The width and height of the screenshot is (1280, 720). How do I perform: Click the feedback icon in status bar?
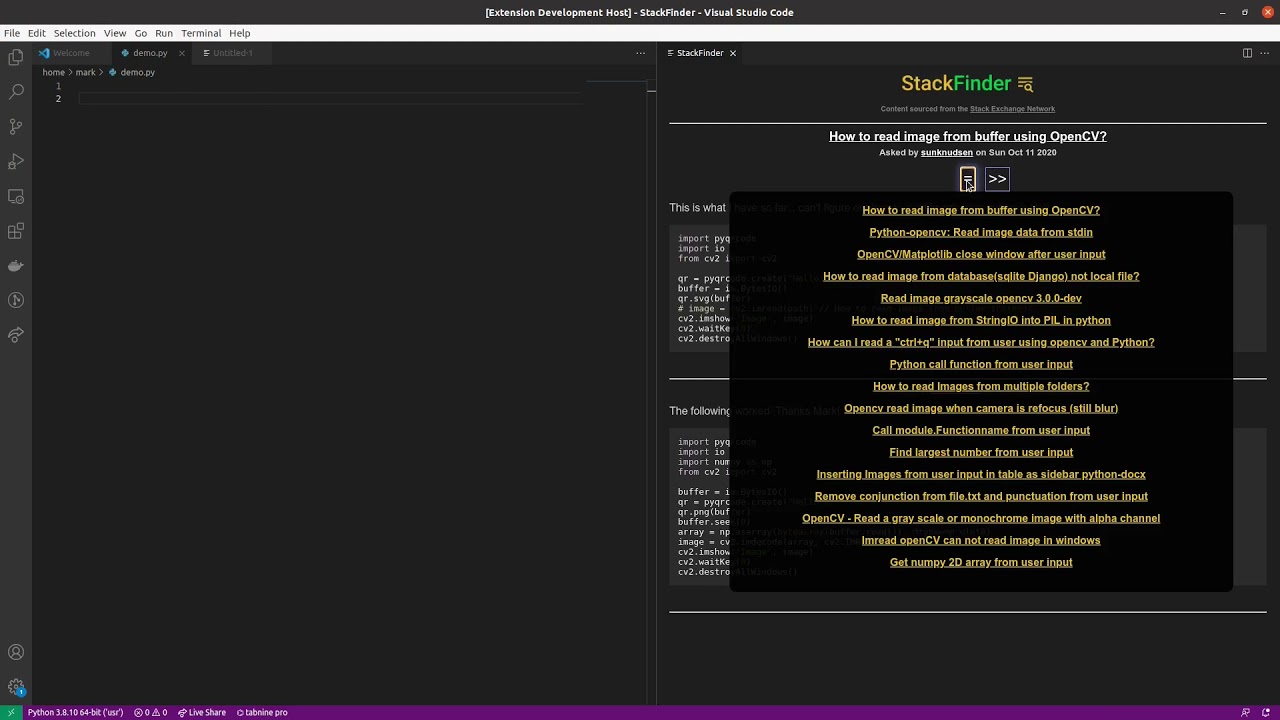[1245, 712]
